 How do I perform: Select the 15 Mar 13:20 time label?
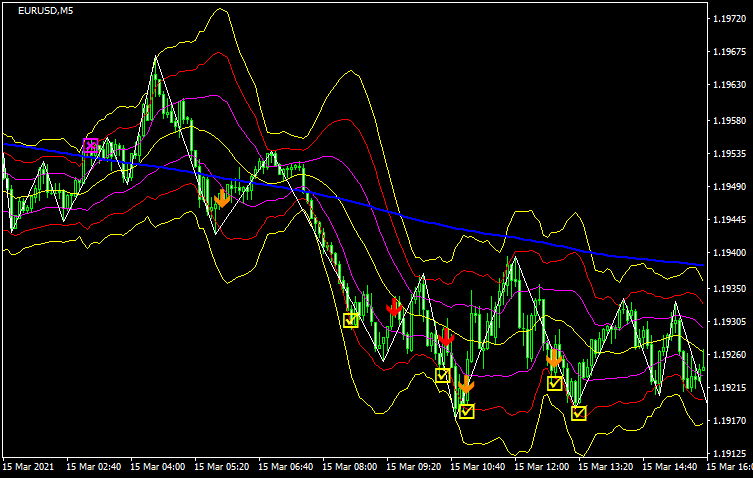tap(606, 466)
